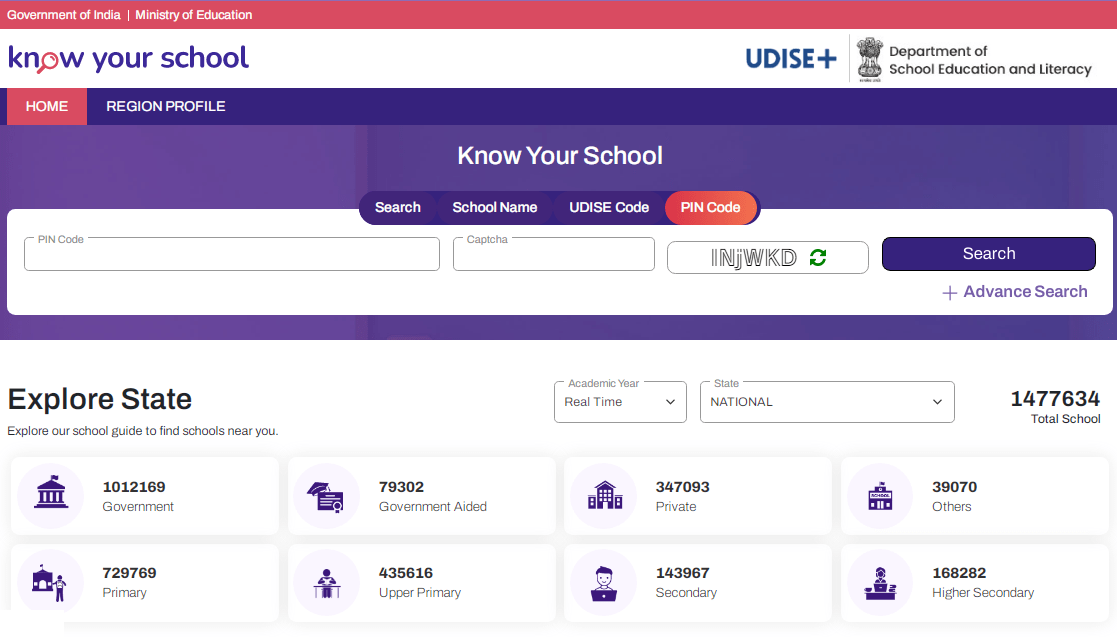
Task: Expand Advance Search options
Action: 1015,292
